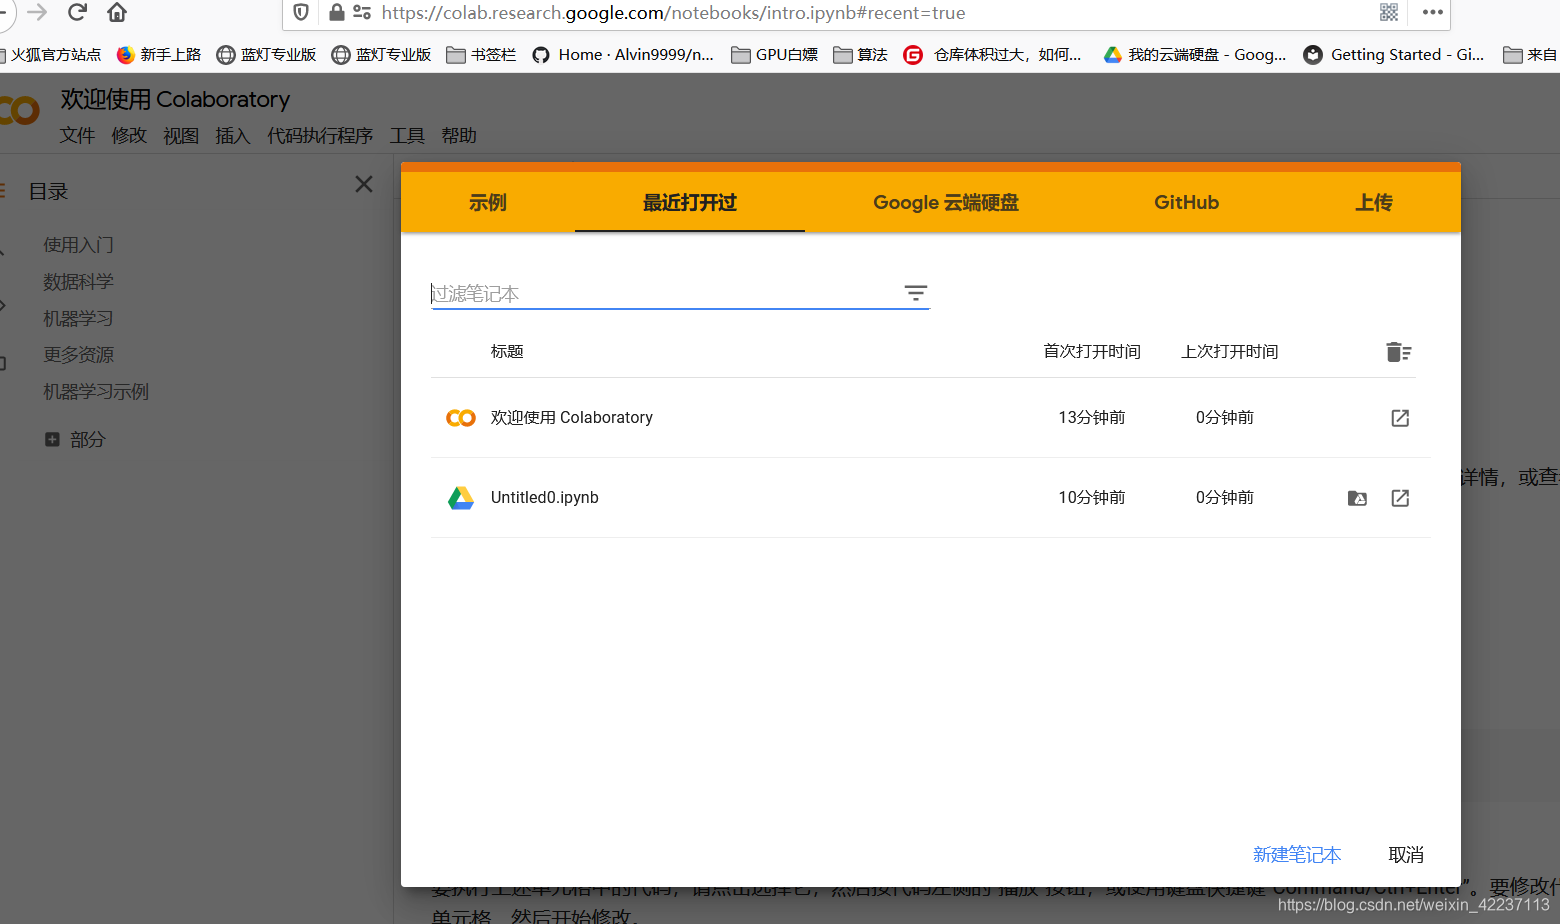The width and height of the screenshot is (1560, 924).
Task: Open the three-dot page actions menu
Action: click(1433, 12)
